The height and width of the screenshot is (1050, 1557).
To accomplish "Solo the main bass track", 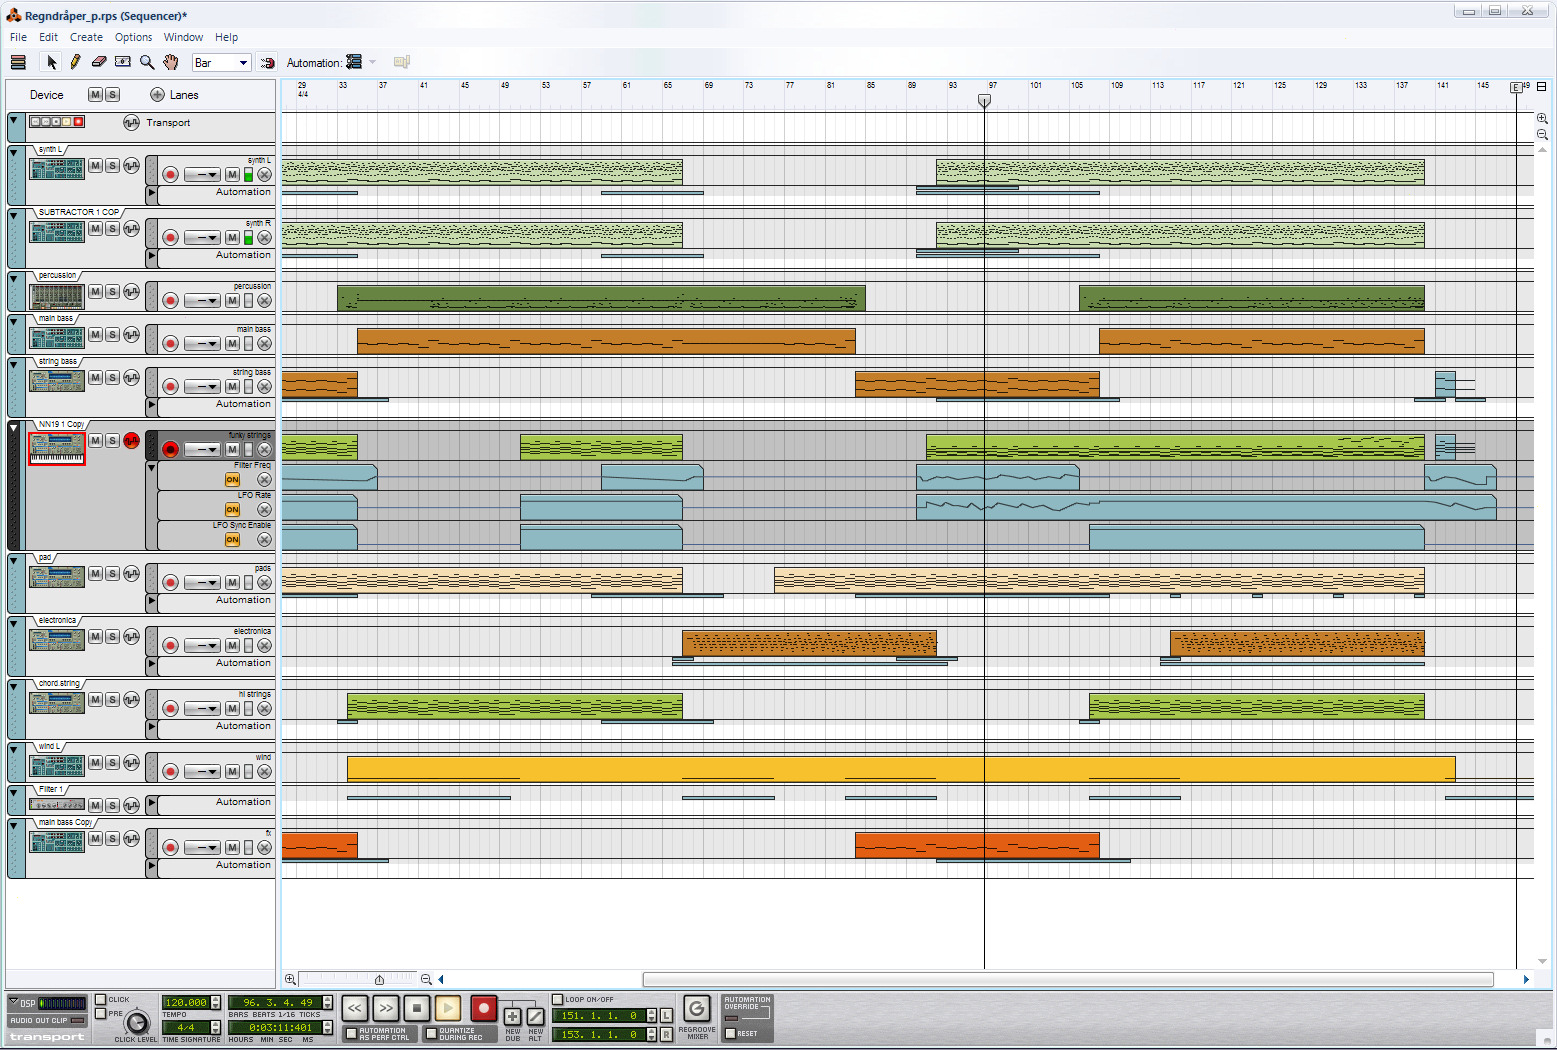I will (x=112, y=335).
